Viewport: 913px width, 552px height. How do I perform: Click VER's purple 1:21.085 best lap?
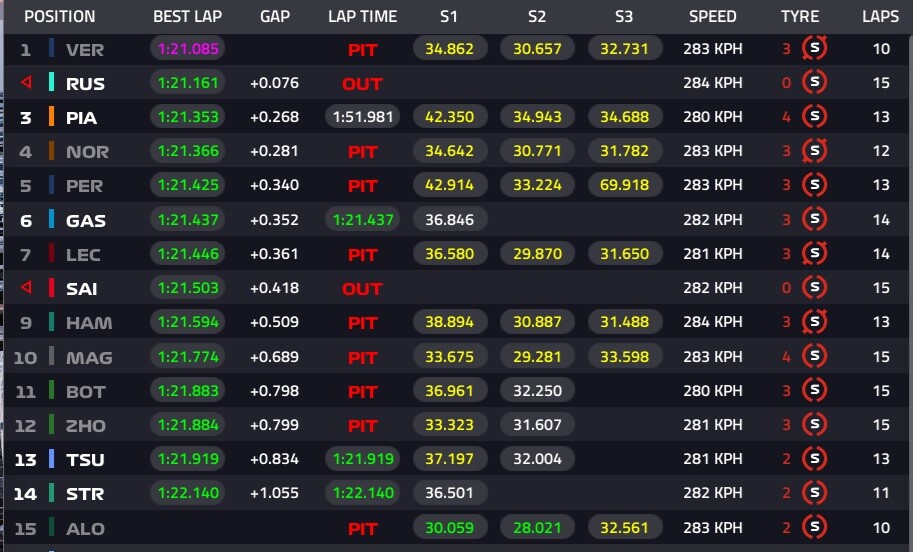click(186, 49)
